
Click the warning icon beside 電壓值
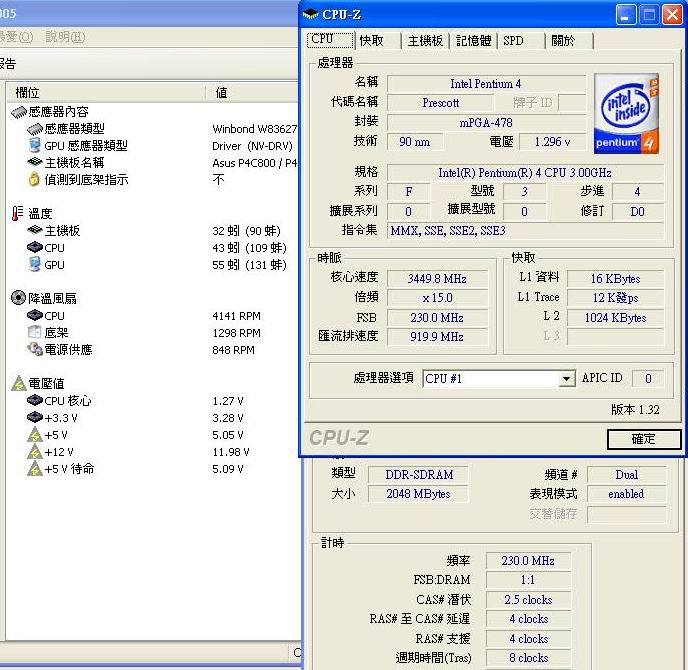19,383
